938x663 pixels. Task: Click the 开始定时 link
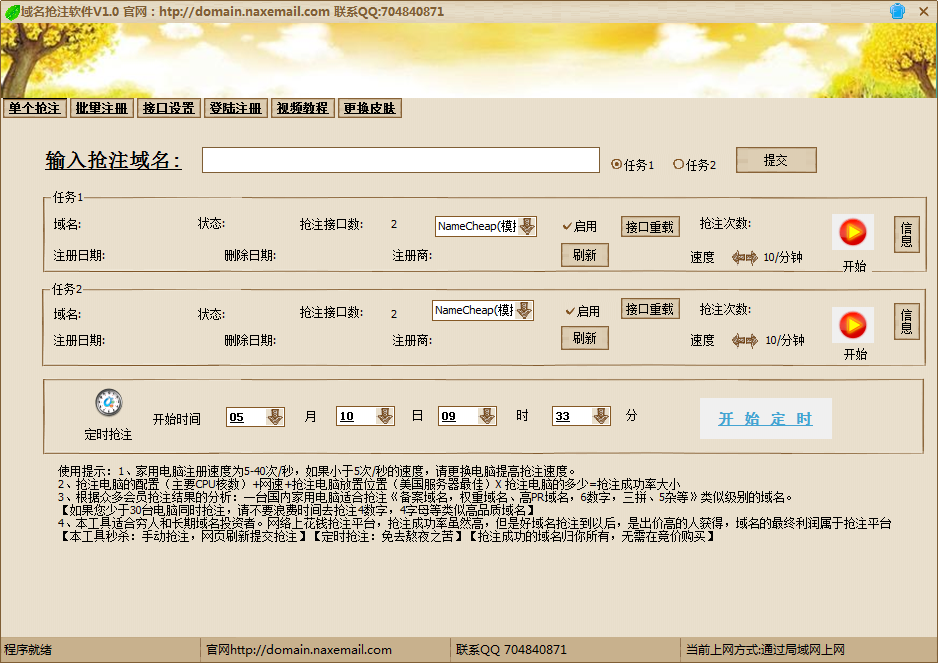(x=765, y=419)
